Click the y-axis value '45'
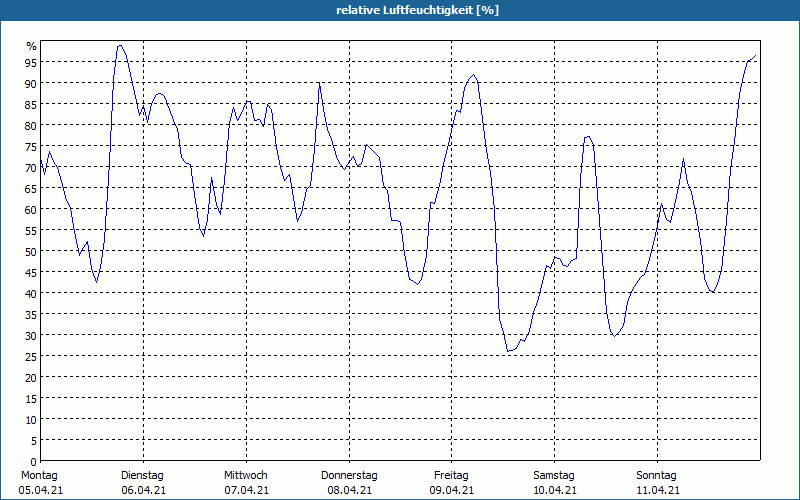The width and height of the screenshot is (800, 500). 31,272
